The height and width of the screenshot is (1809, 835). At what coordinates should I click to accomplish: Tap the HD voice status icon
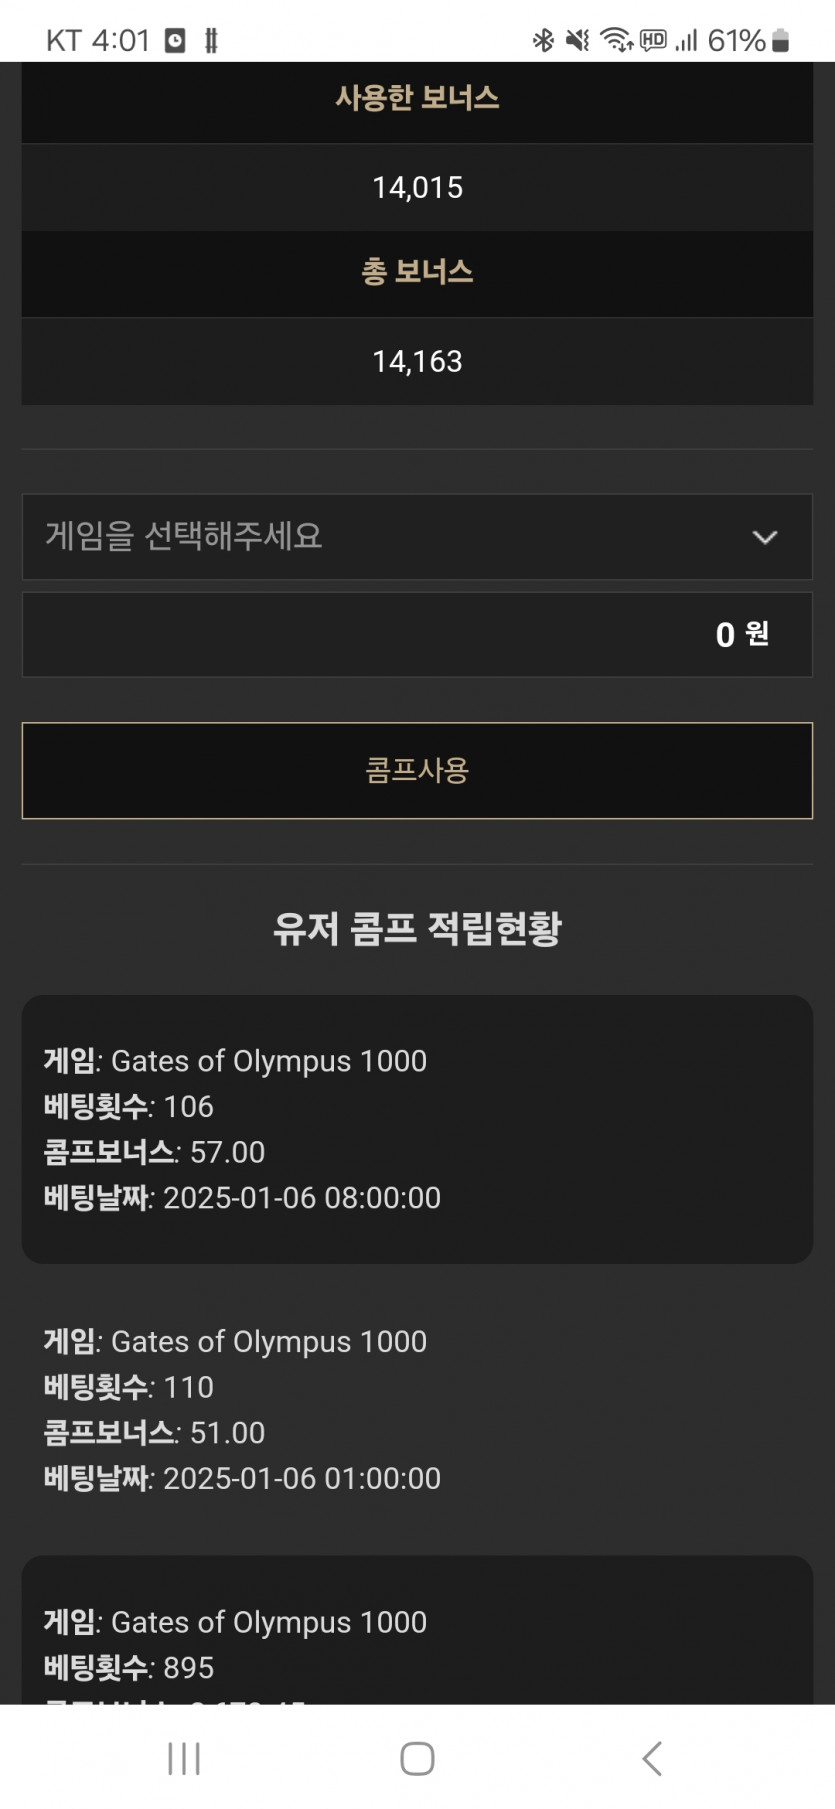pyautogui.click(x=653, y=40)
